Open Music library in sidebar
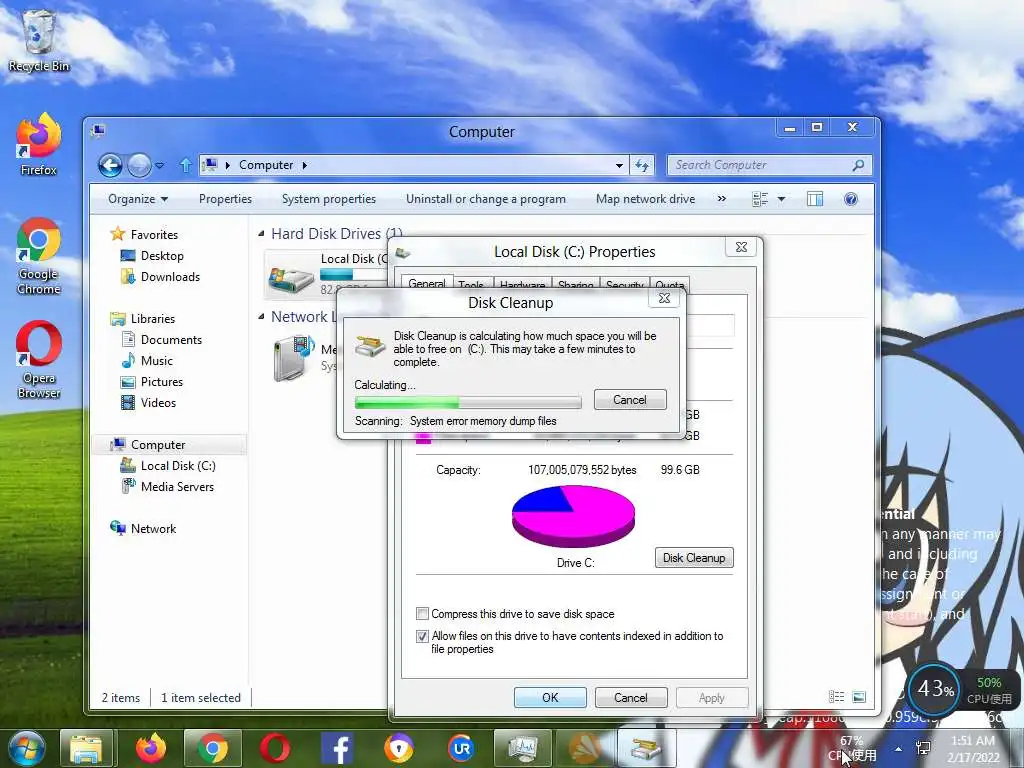Image resolution: width=1024 pixels, height=768 pixels. click(x=147, y=360)
